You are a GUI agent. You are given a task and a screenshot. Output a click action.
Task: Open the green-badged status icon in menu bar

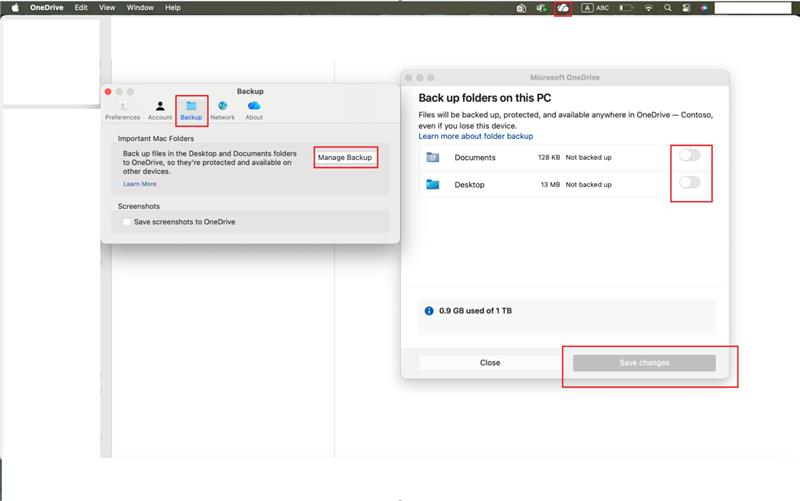541,8
